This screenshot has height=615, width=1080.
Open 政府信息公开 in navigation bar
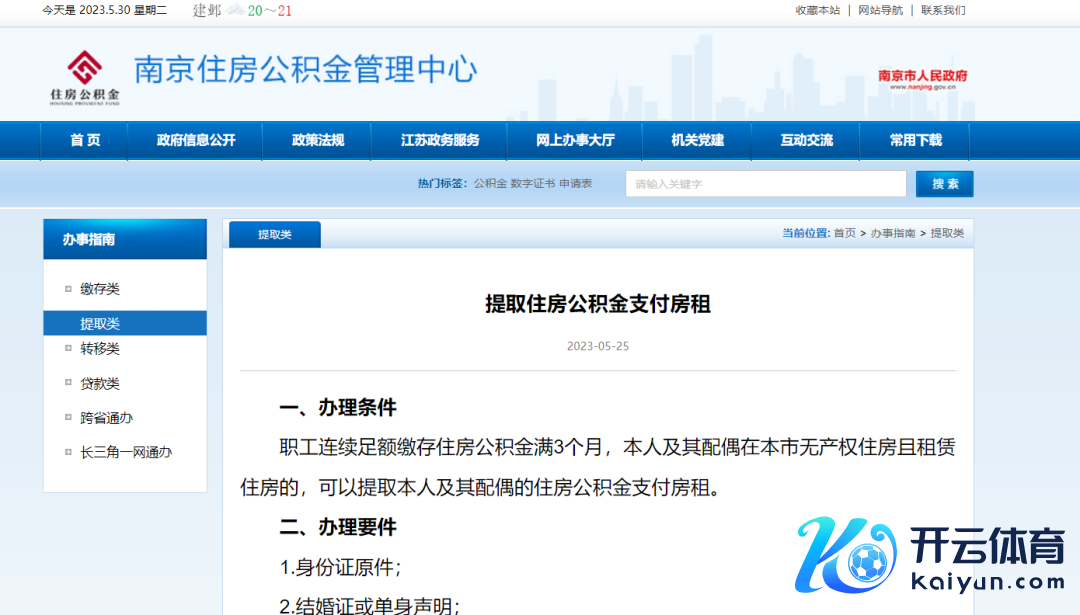[196, 141]
